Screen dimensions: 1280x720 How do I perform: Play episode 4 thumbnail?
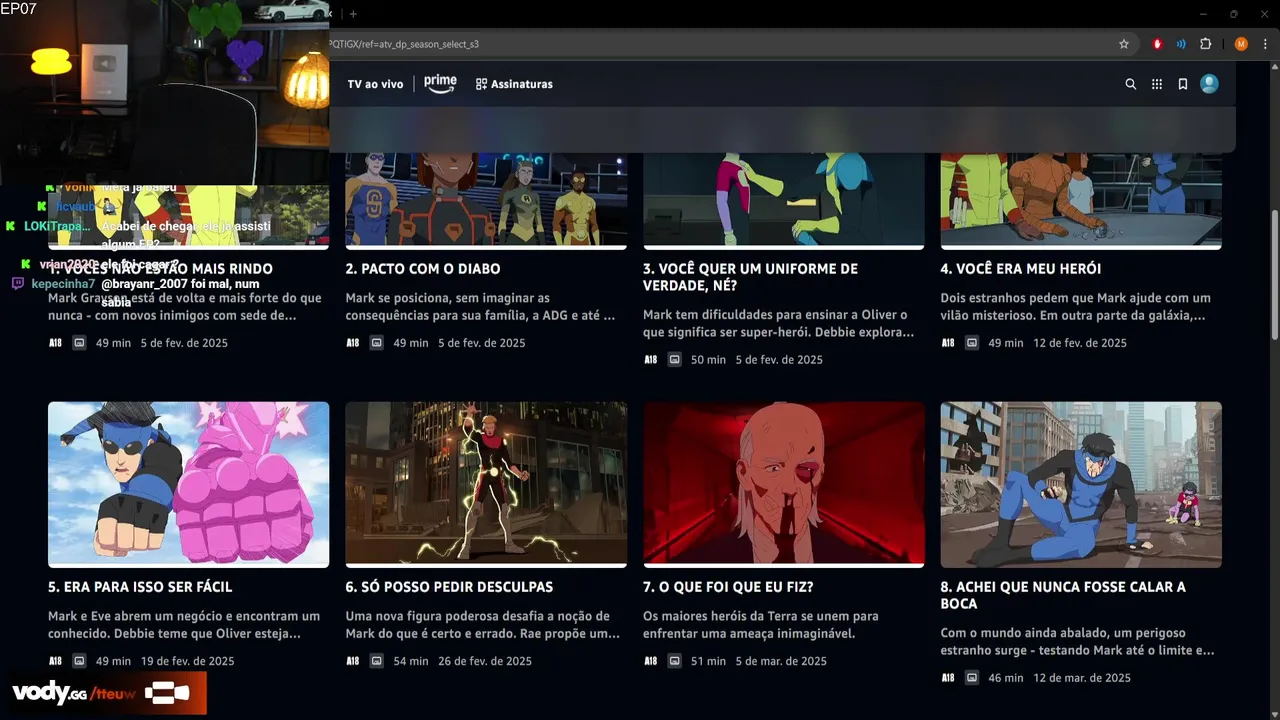(x=1081, y=200)
